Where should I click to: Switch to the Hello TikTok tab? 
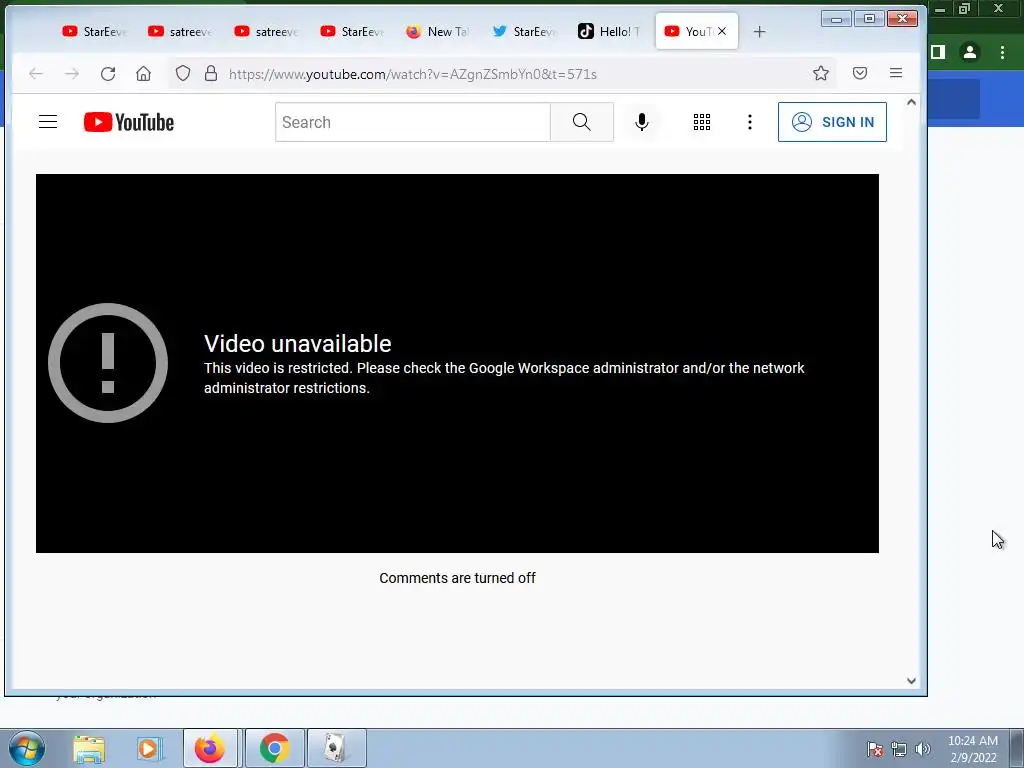point(610,31)
